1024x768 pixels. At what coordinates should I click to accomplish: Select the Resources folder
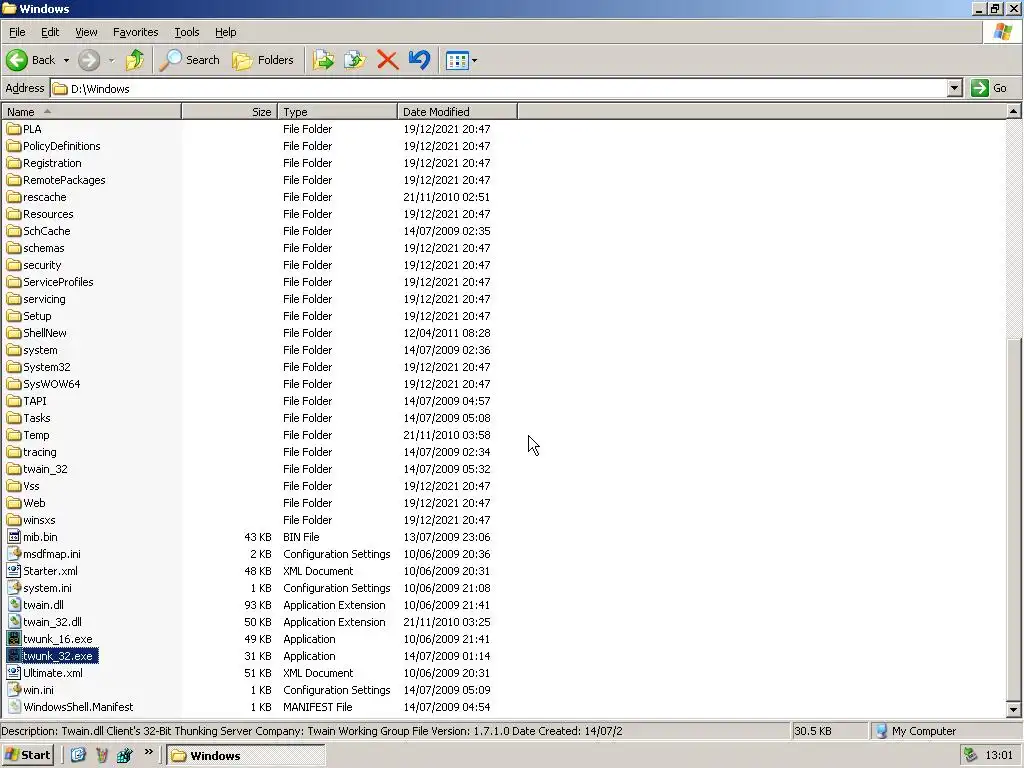pos(40,214)
